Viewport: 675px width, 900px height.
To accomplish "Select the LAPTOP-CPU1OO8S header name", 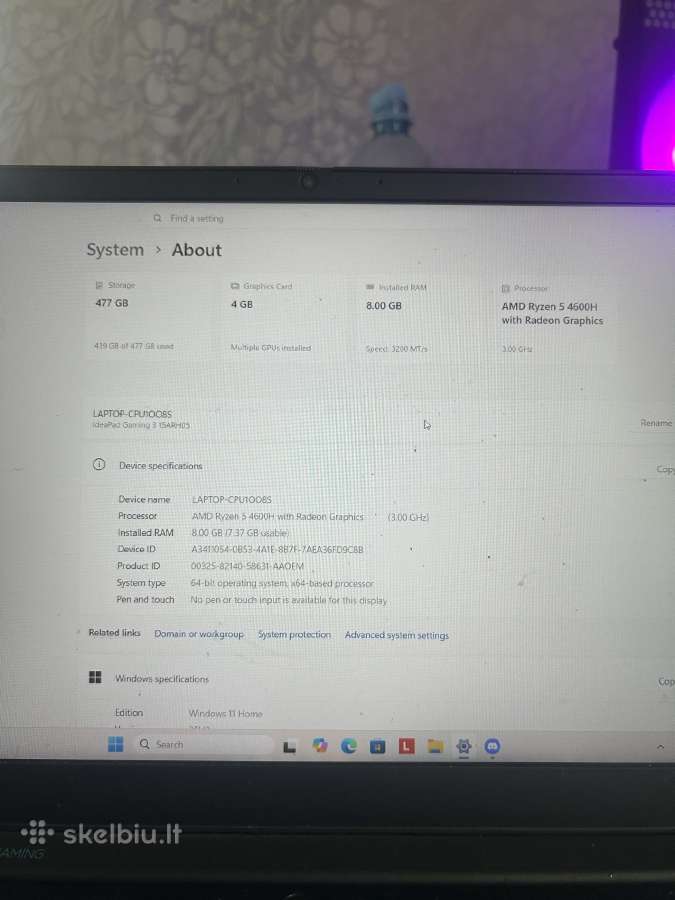I will [x=132, y=413].
